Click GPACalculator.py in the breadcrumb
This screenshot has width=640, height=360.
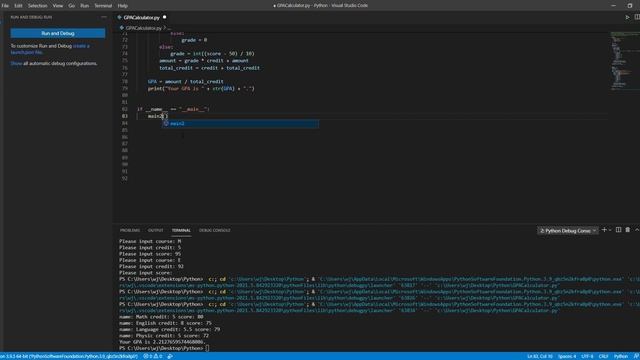143,28
